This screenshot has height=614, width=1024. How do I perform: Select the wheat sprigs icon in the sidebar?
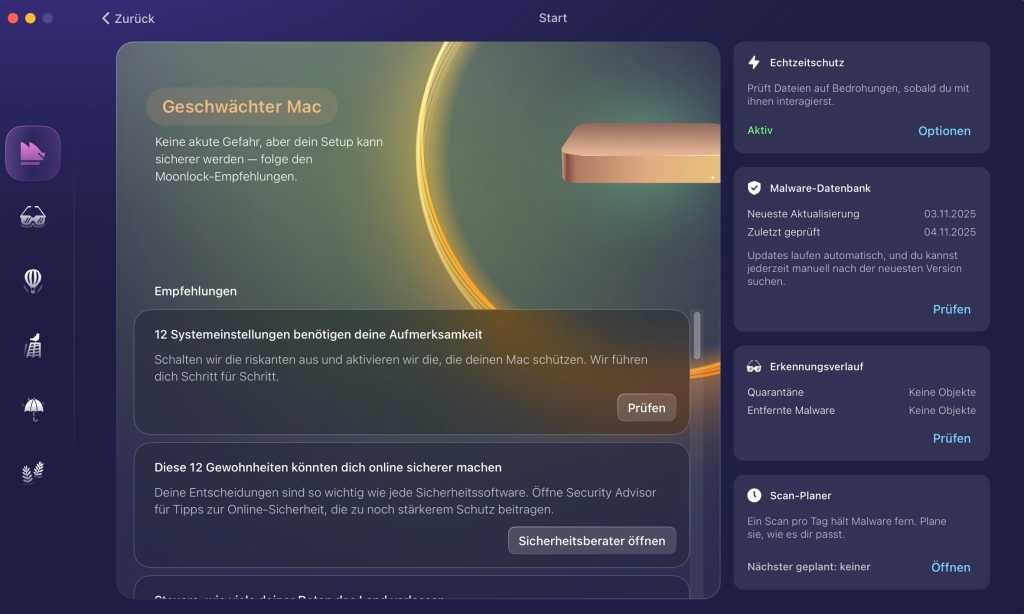pyautogui.click(x=32, y=474)
